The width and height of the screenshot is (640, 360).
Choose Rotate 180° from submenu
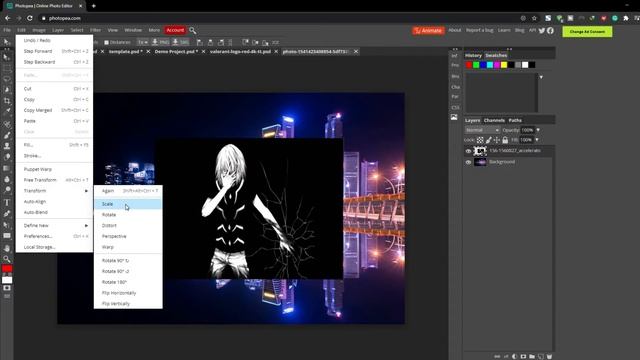pos(128,282)
